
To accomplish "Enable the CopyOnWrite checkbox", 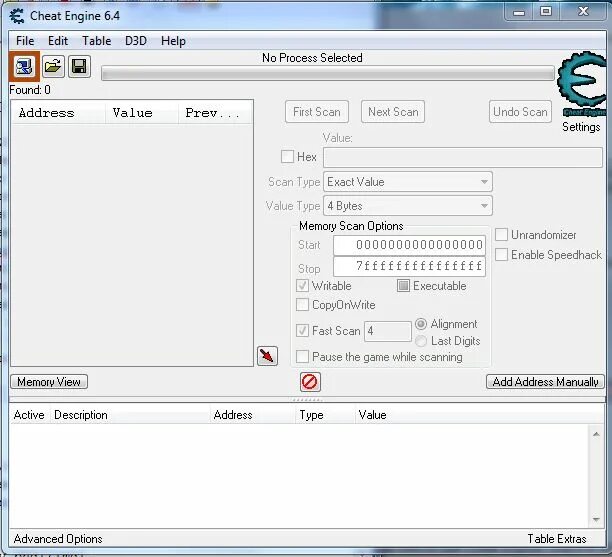I will [302, 304].
